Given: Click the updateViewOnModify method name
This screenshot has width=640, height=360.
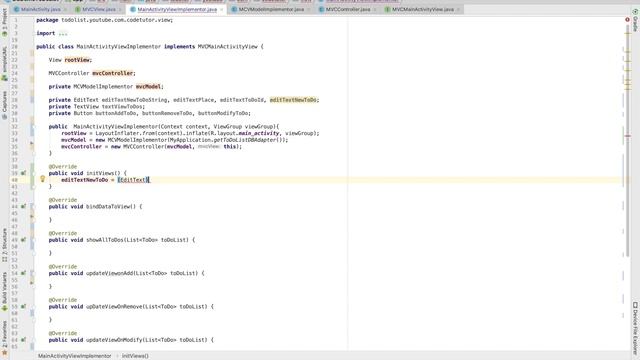Looking at the screenshot, I should tap(114, 340).
